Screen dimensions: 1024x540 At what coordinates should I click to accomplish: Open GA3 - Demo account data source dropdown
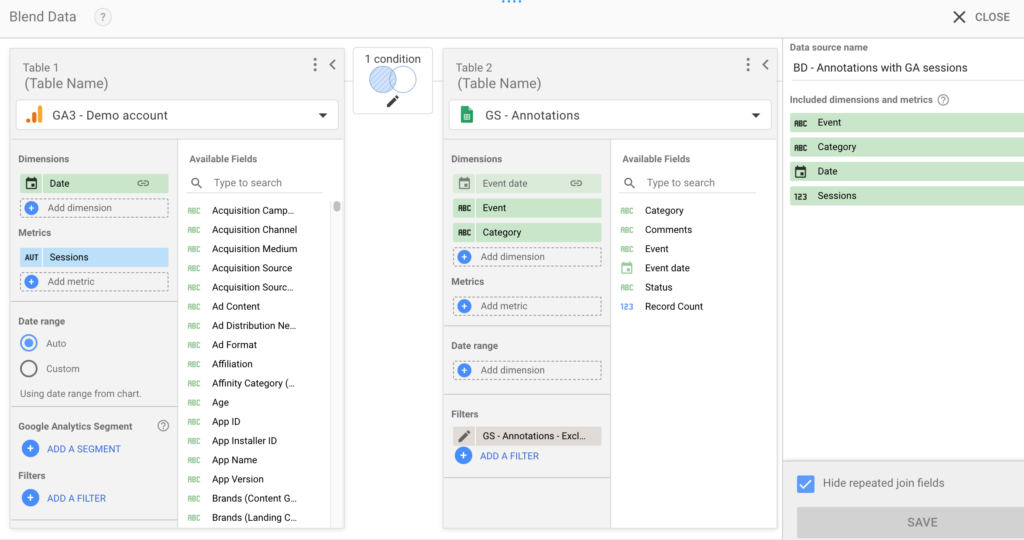[x=177, y=116]
